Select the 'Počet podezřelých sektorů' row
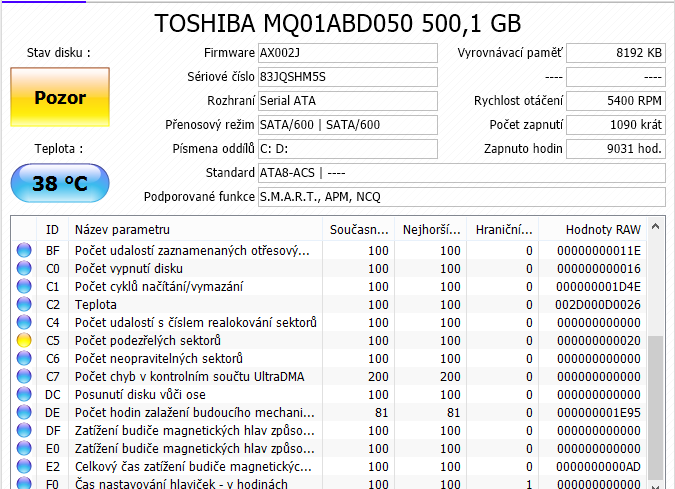The image size is (675, 489). point(329,341)
